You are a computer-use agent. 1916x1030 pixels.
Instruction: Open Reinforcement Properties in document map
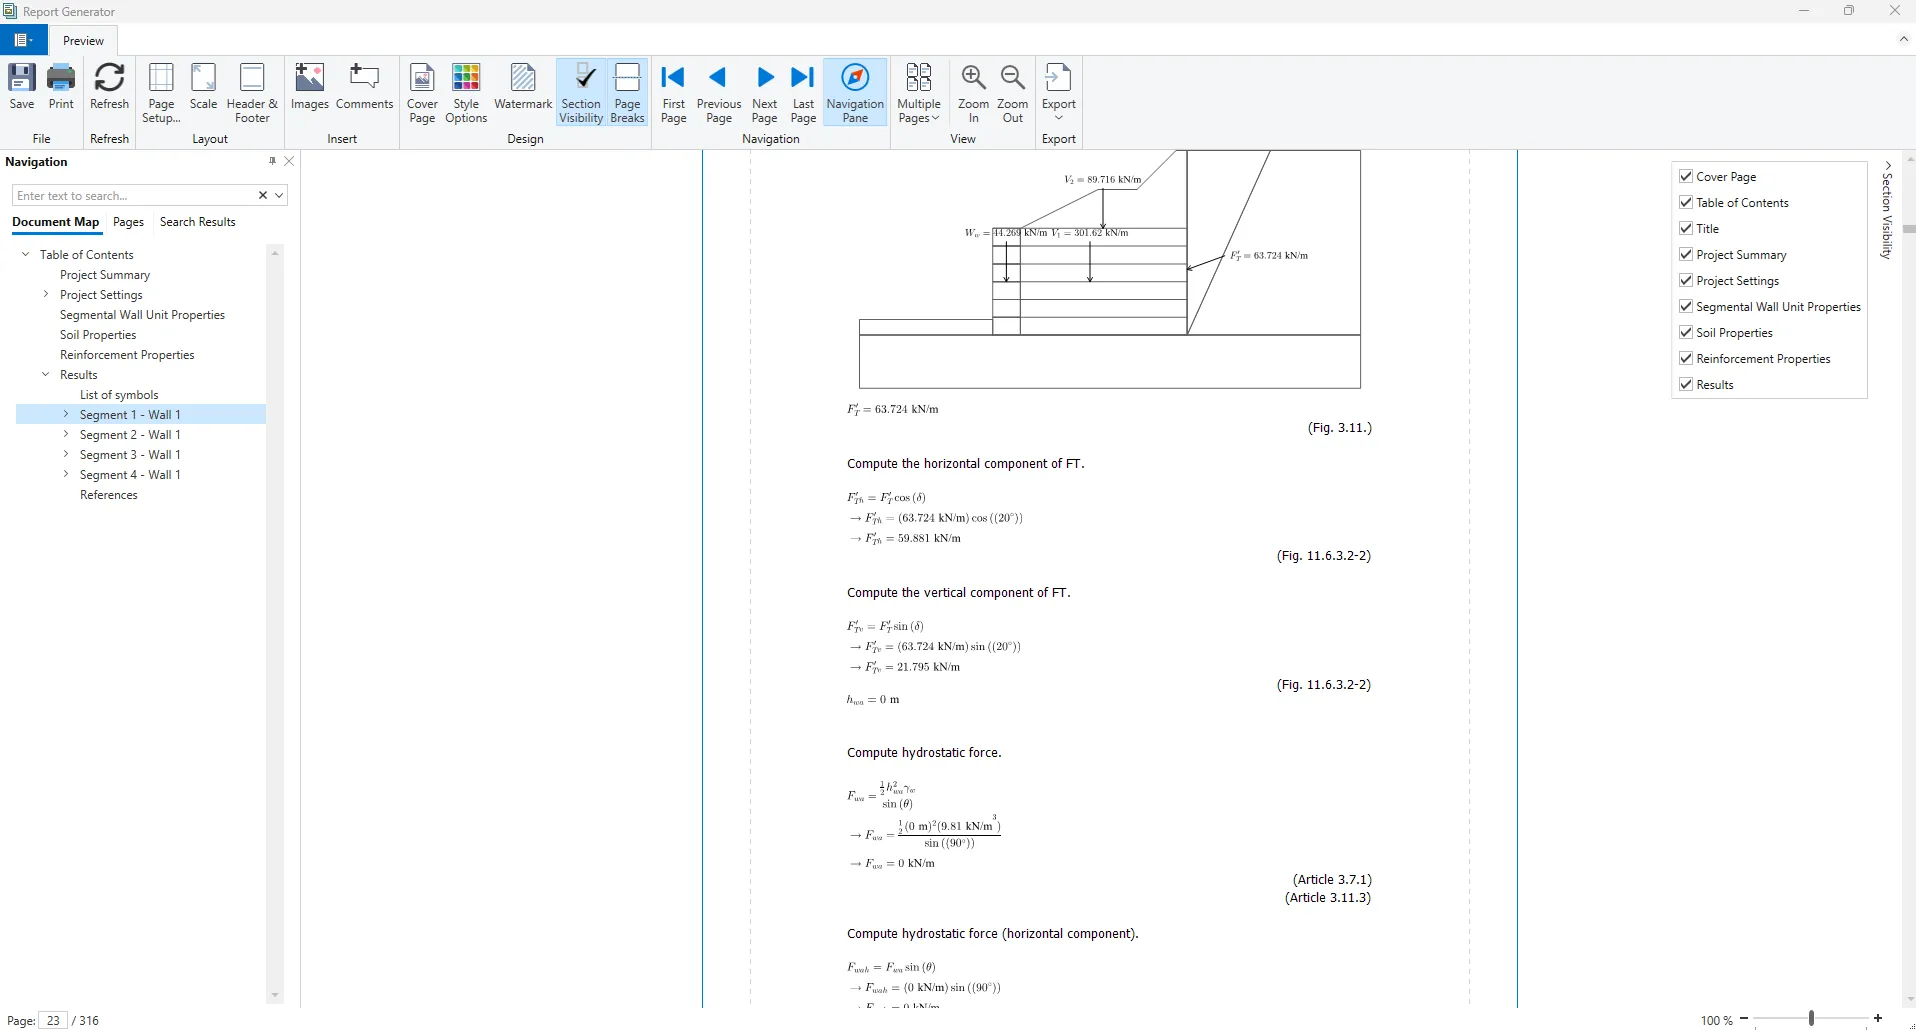pyautogui.click(x=127, y=355)
